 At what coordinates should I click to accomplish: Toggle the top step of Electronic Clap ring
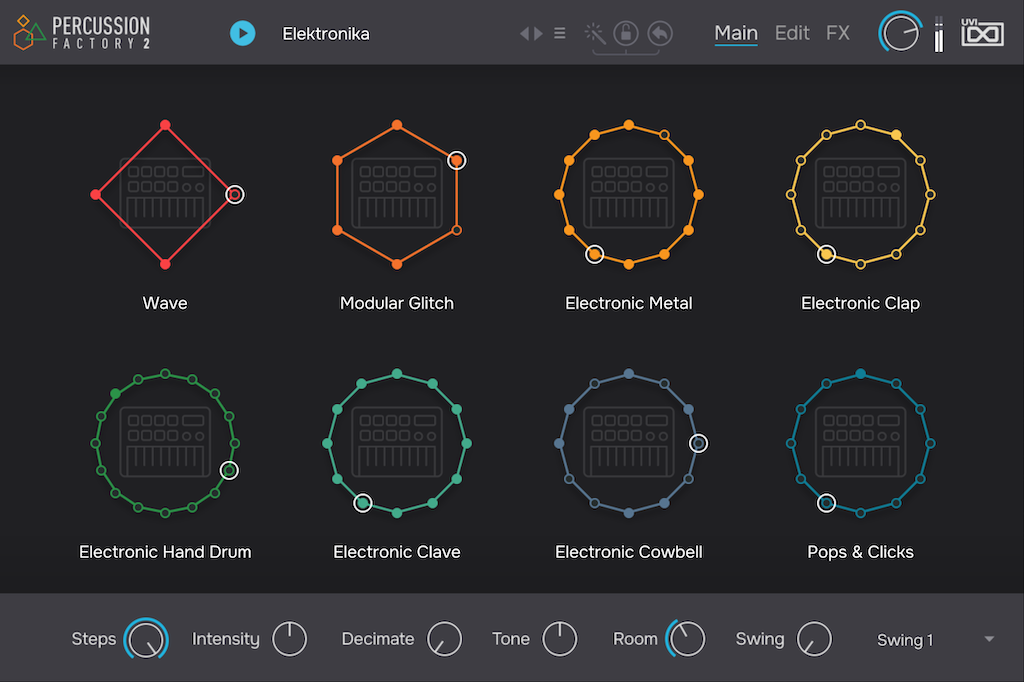(860, 125)
